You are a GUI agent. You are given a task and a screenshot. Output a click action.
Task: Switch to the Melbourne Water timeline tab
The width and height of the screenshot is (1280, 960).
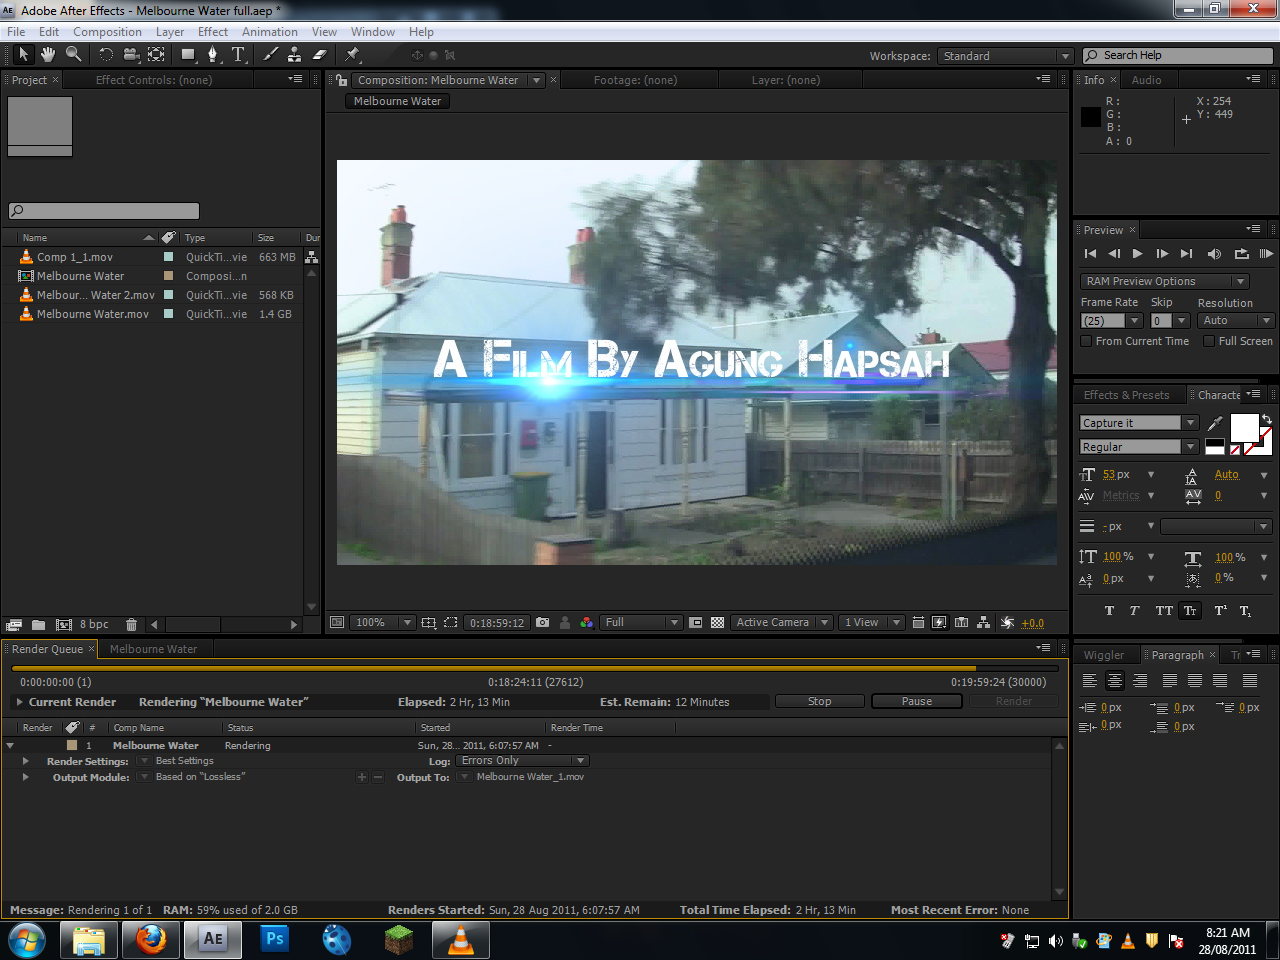pos(153,649)
